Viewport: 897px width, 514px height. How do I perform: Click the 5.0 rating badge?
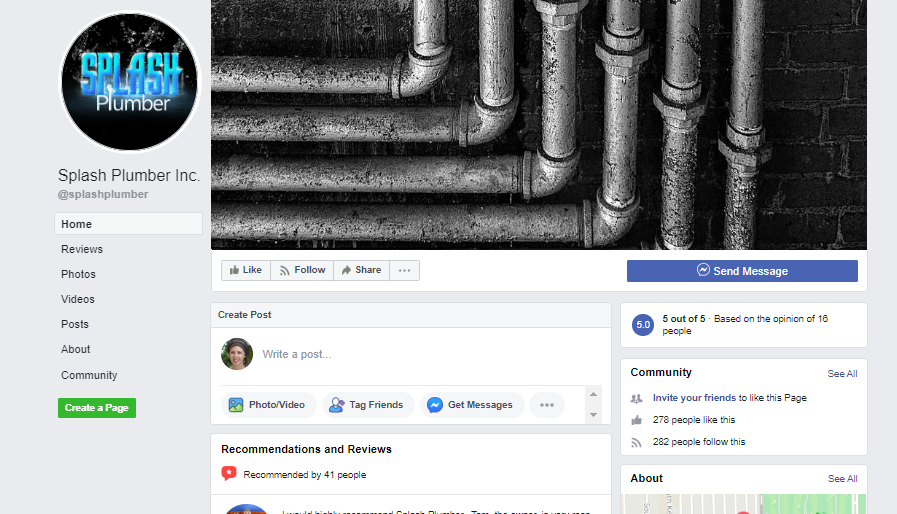click(643, 325)
